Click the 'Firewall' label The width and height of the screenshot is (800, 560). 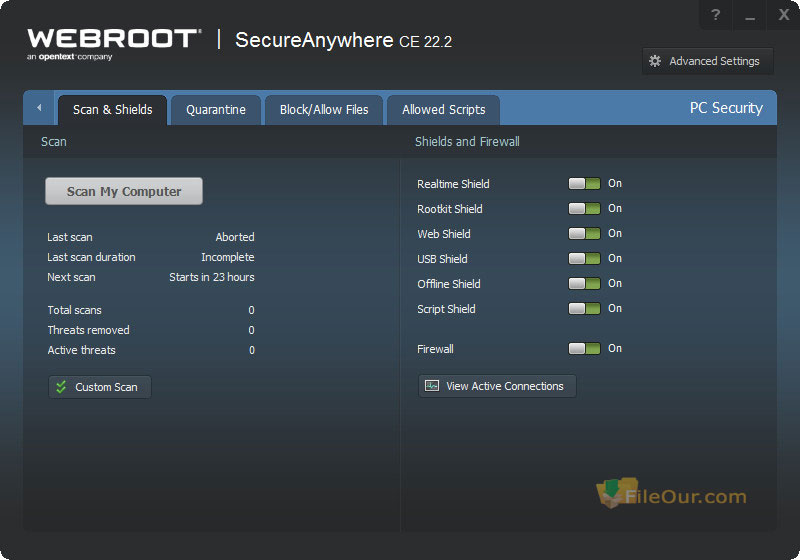pos(435,349)
